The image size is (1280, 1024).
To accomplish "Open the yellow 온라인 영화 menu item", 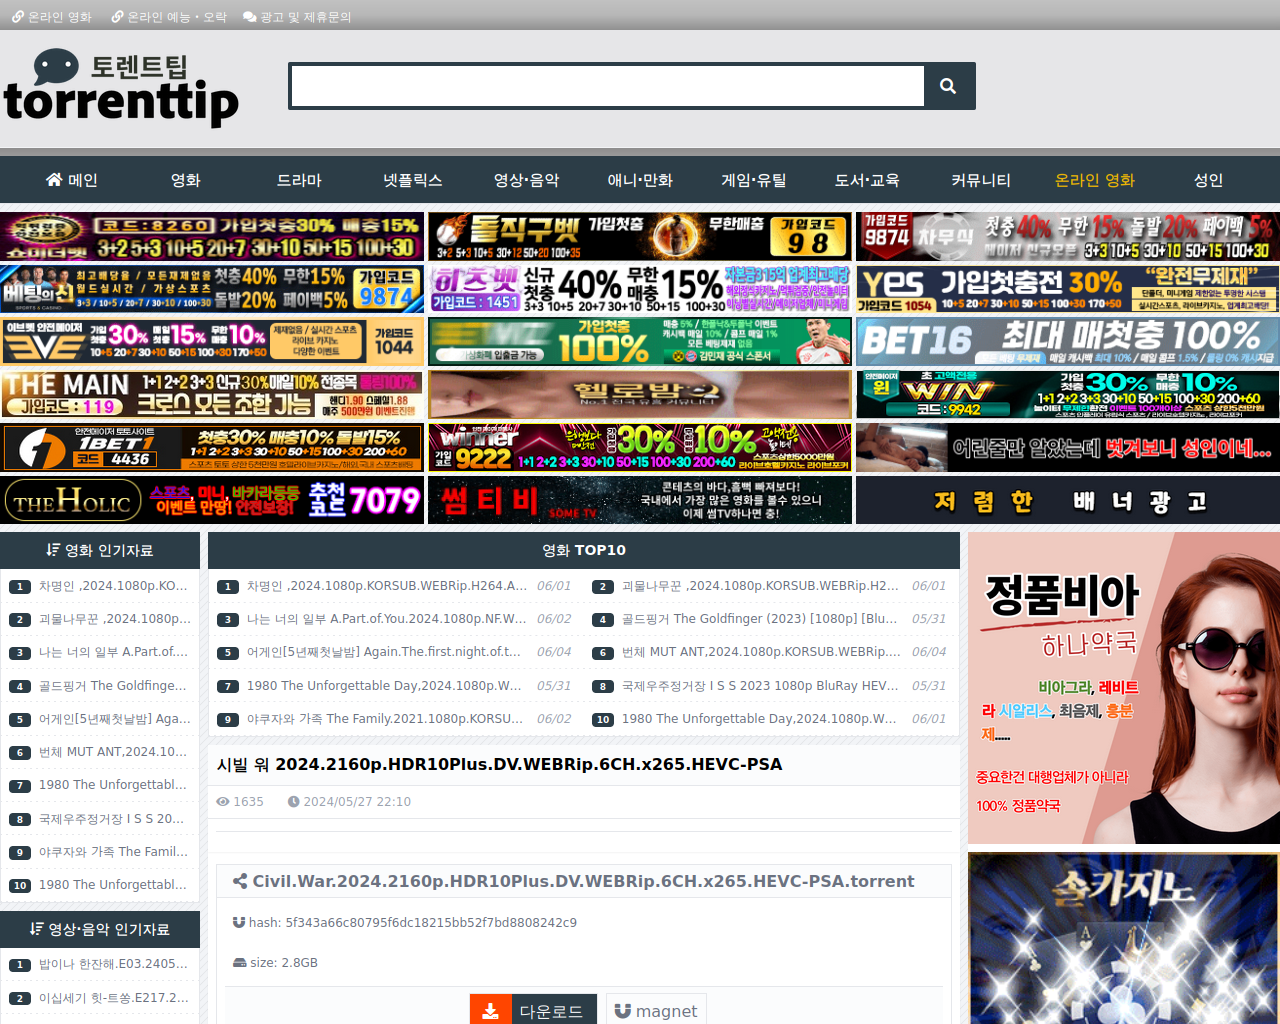I will (x=1095, y=180).
